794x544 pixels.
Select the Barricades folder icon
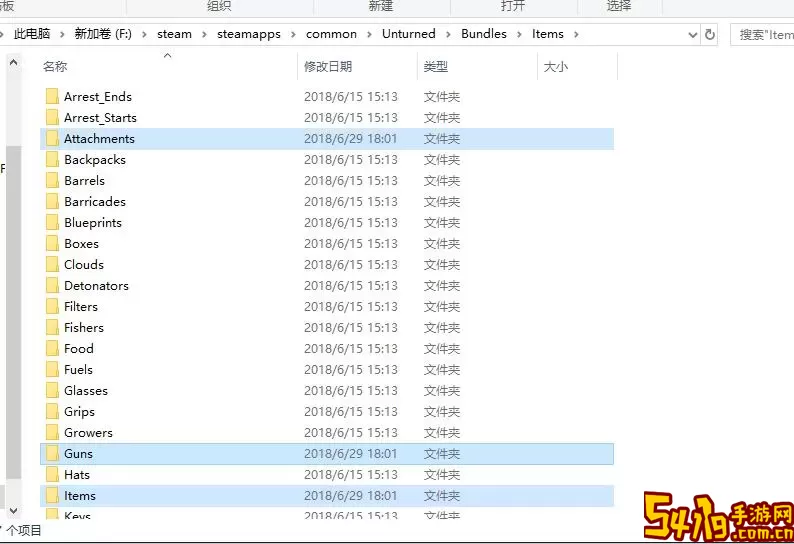52,202
